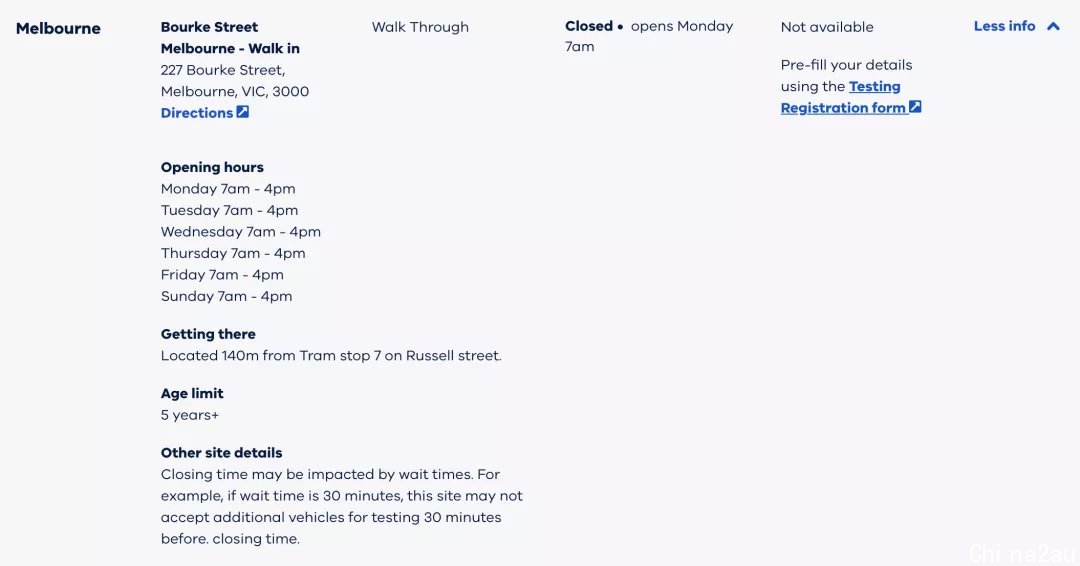Click the Sunday 7am - 4pm entry
1080x566 pixels.
(x=227, y=296)
